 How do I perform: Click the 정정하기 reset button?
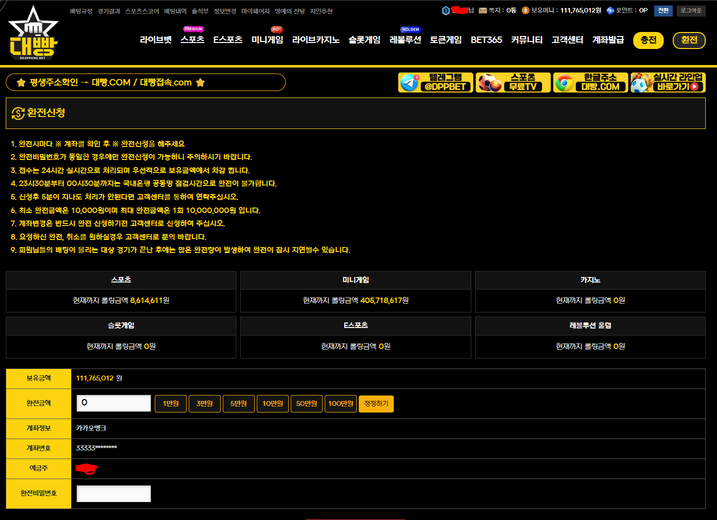(376, 404)
